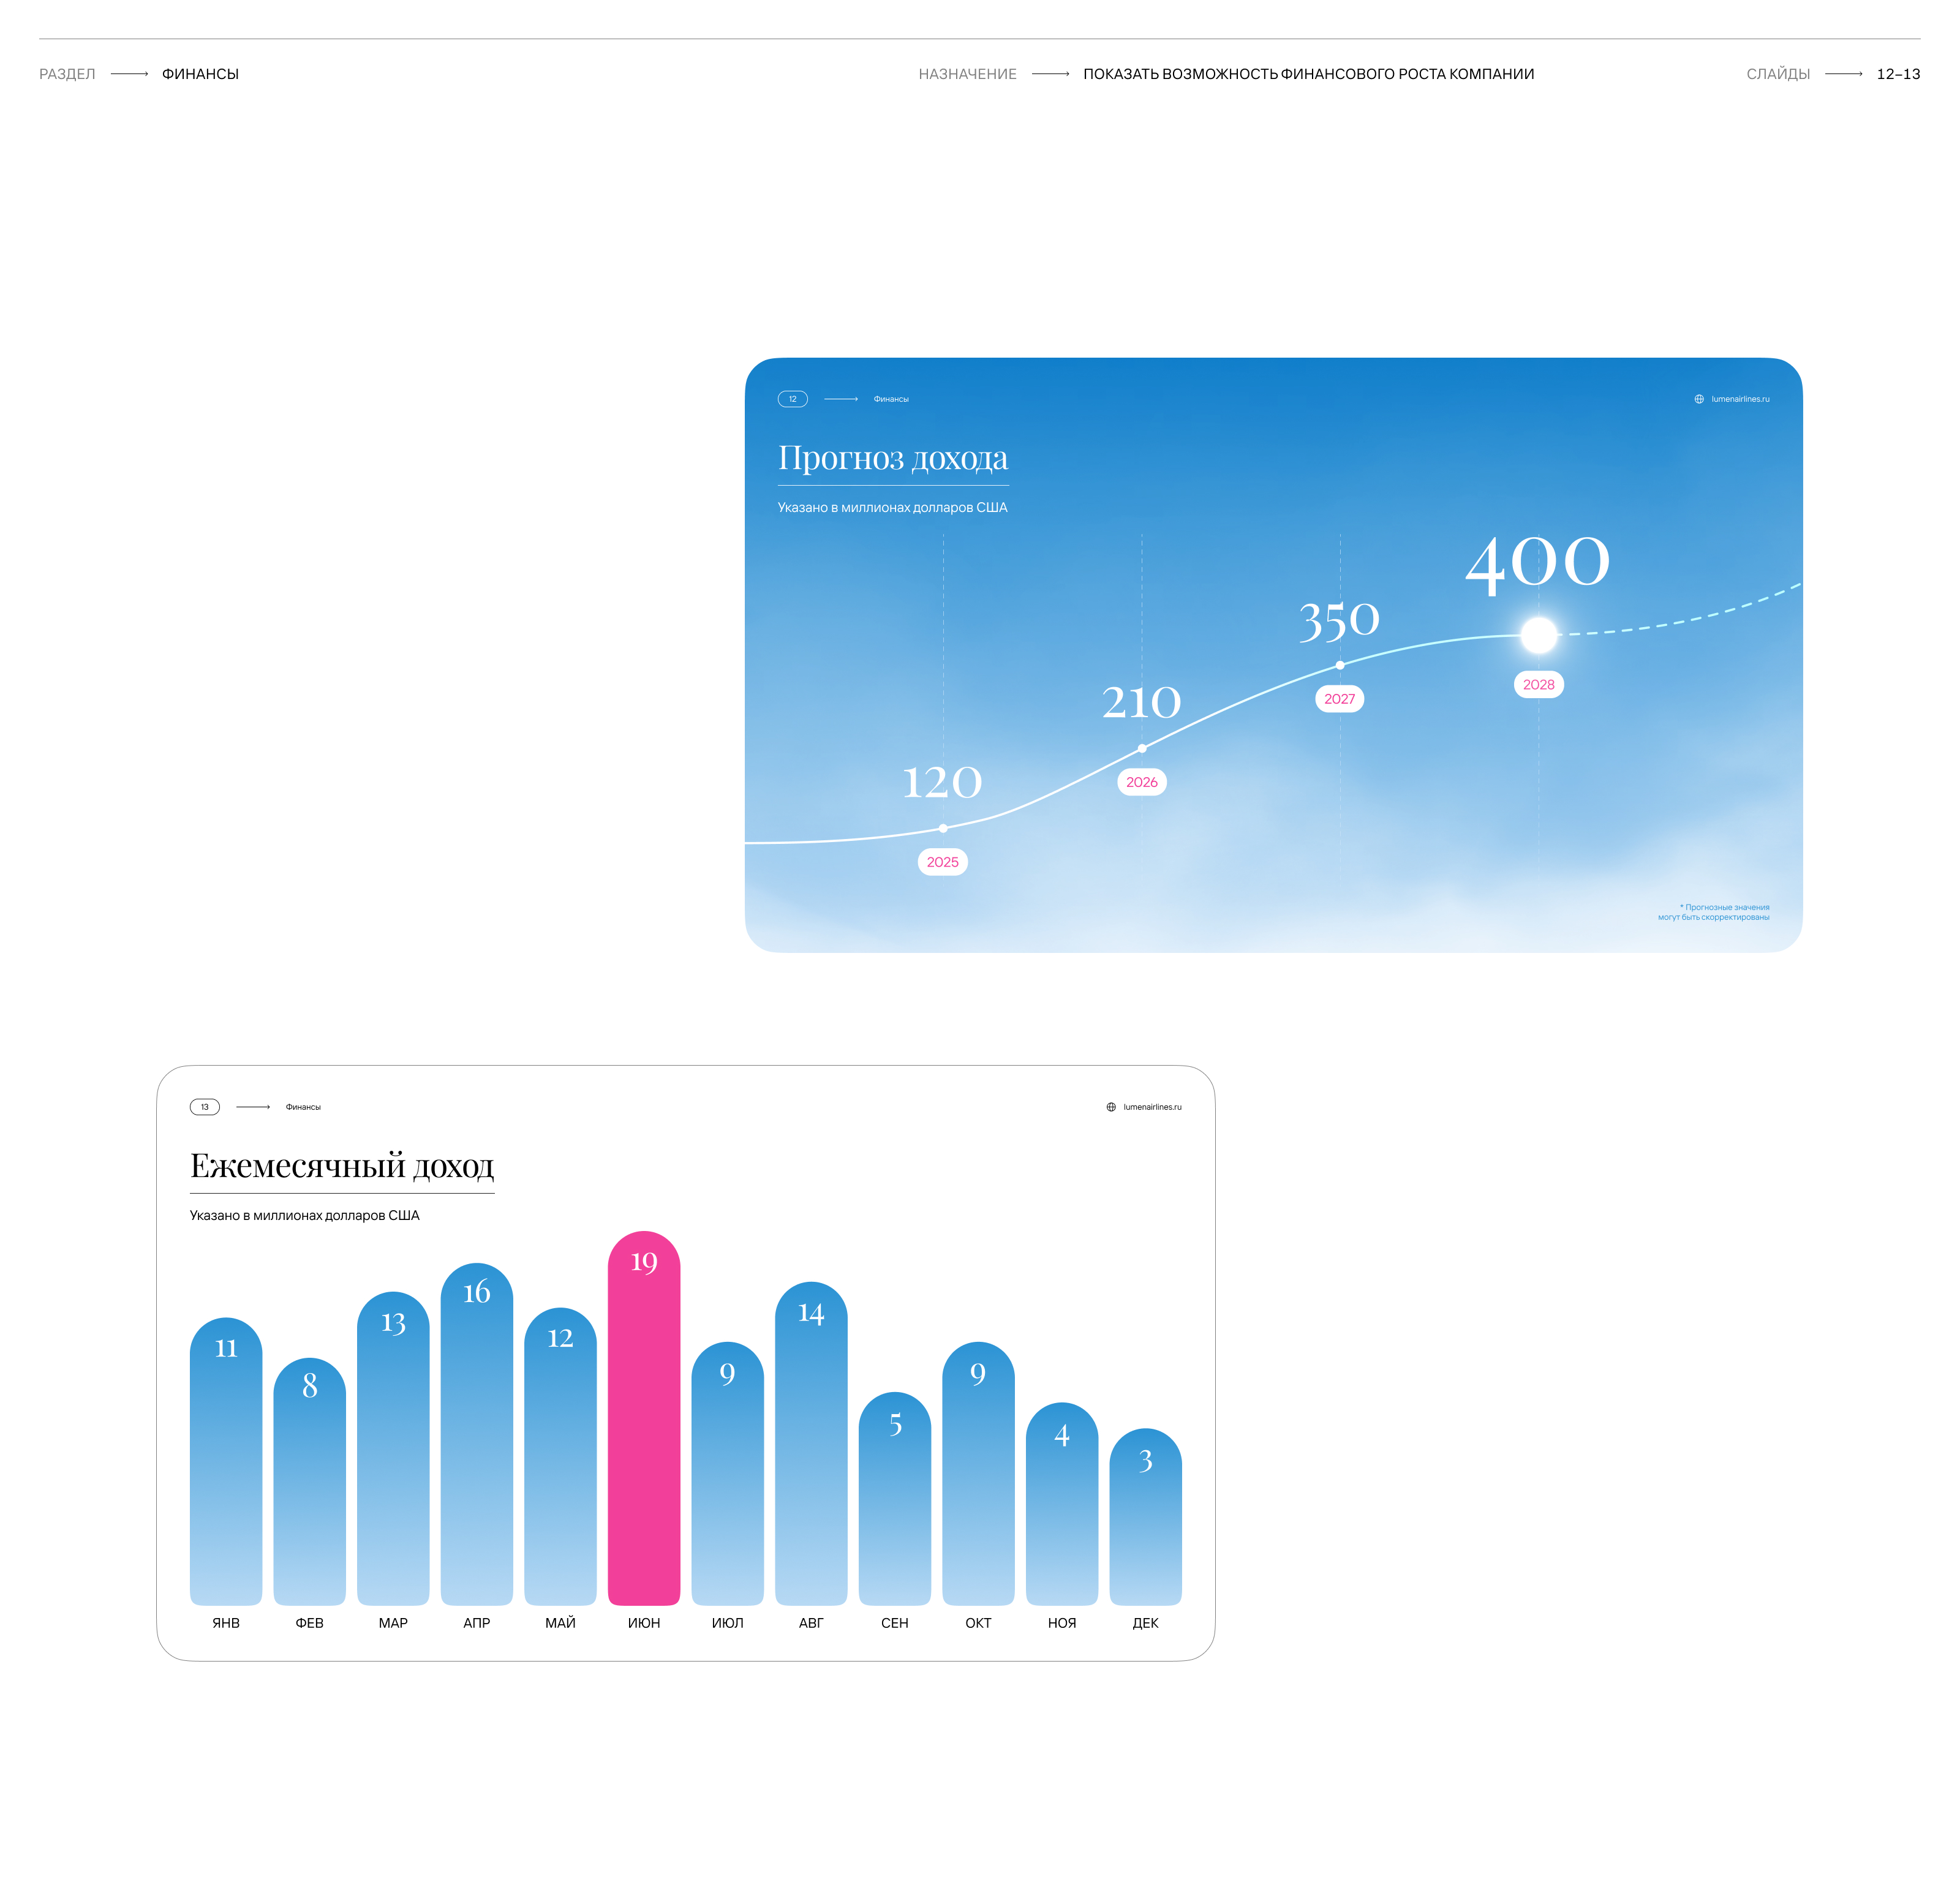Click the ФИНАНСЫ section label in header
This screenshot has height=1901, width=1960.
pyautogui.click(x=200, y=74)
